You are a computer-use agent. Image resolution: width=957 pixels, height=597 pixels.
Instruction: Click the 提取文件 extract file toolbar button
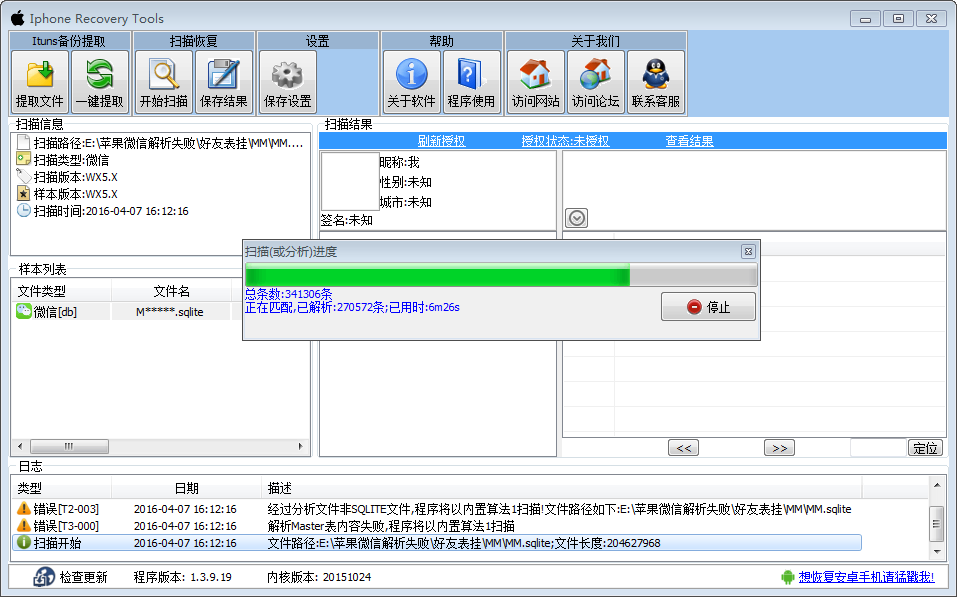(x=40, y=82)
